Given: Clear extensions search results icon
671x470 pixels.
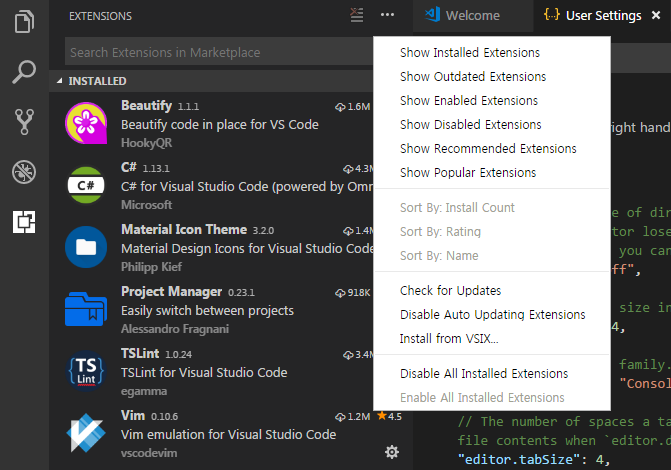Looking at the screenshot, I should 356,15.
